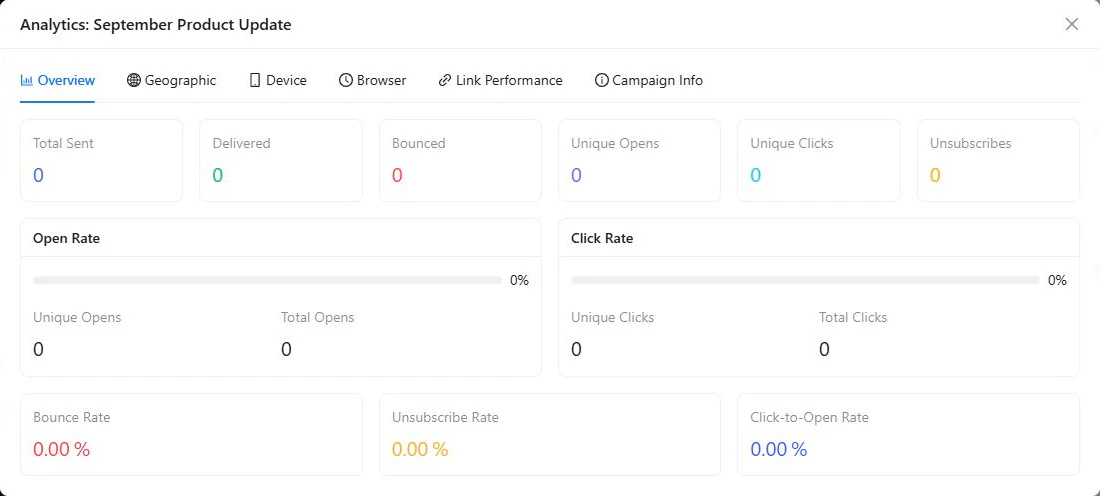Open the Geographic tab

(x=172, y=80)
